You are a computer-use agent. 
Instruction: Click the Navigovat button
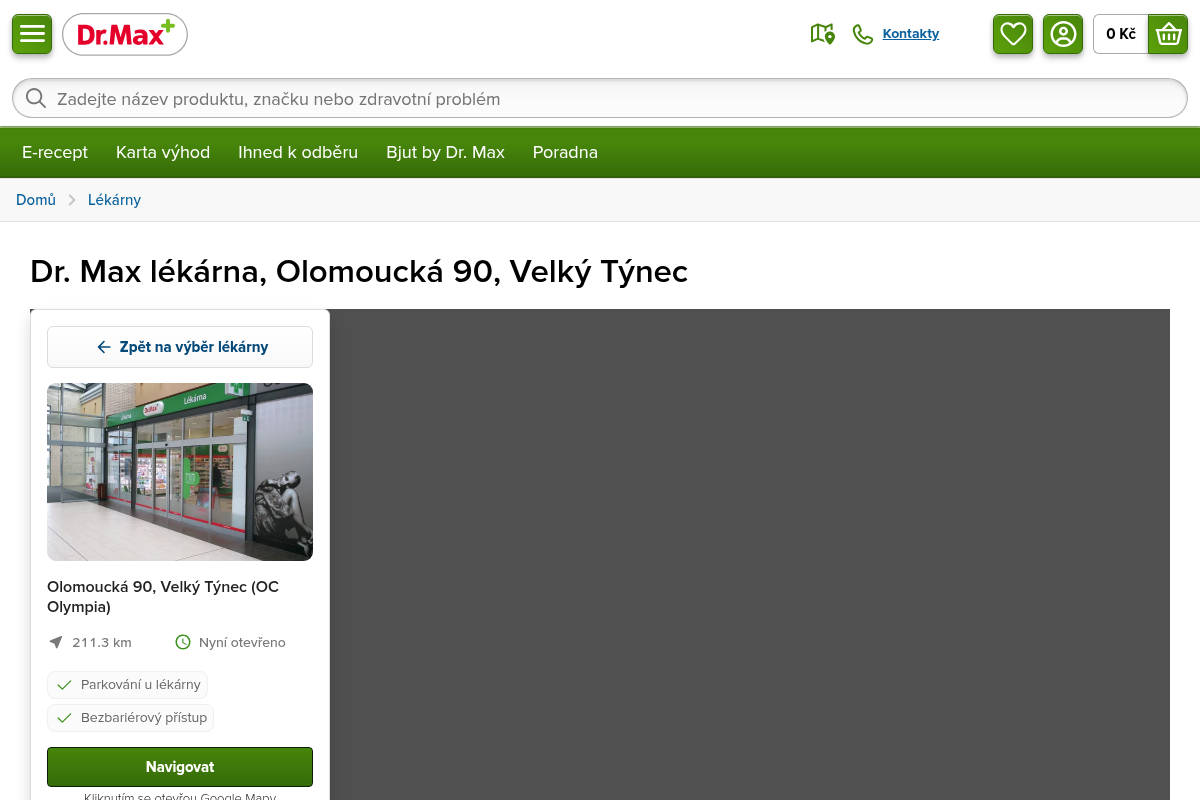tap(180, 767)
